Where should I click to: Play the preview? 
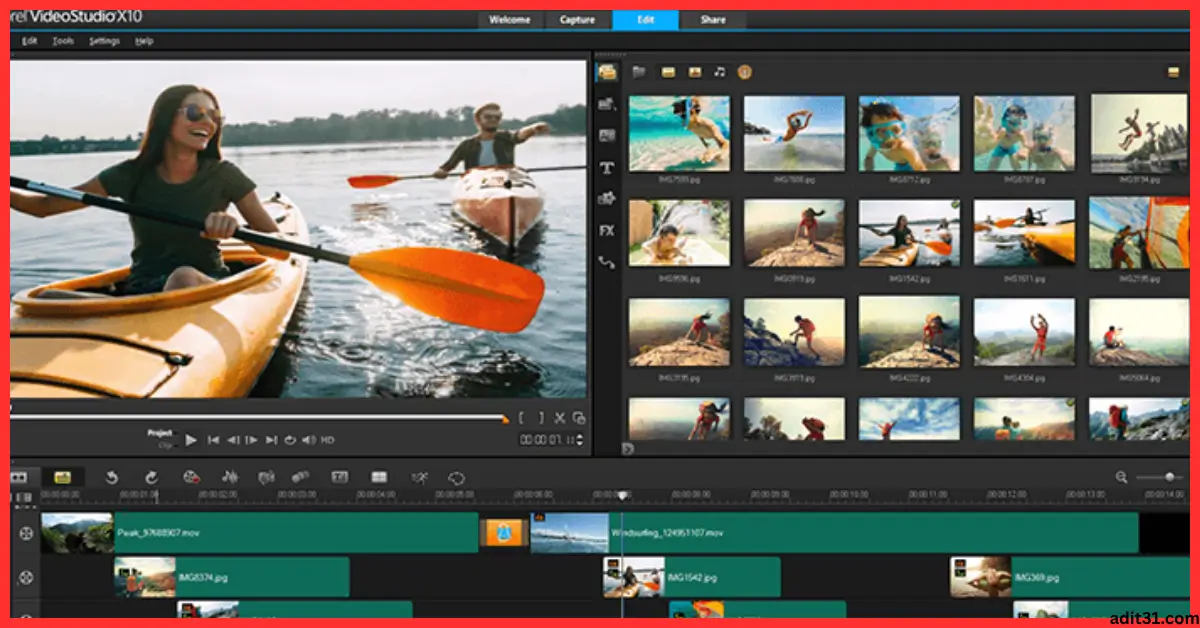191,440
